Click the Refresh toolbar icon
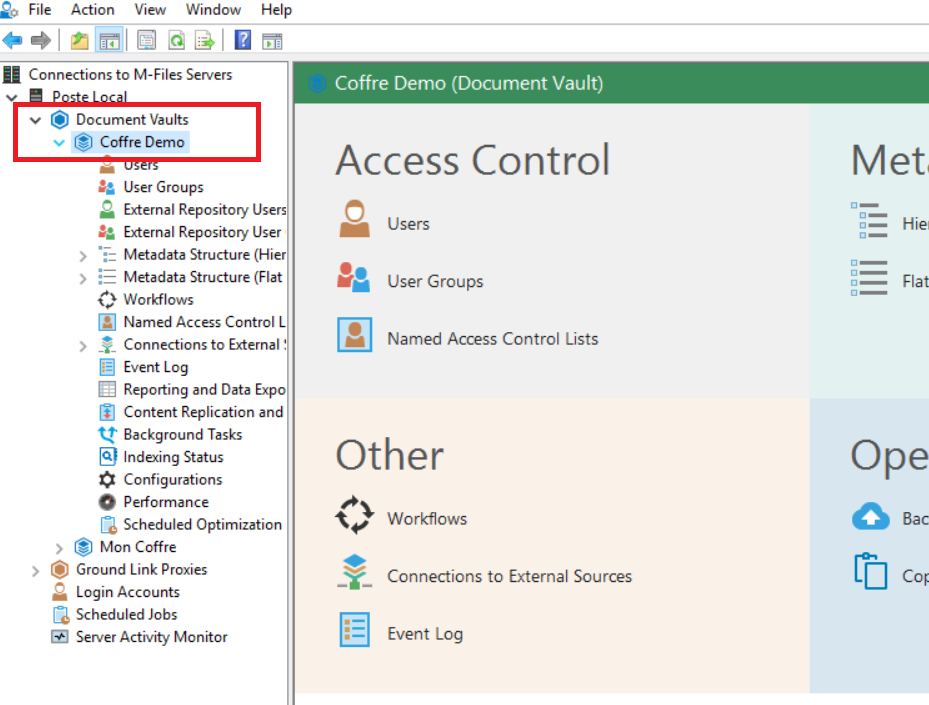Viewport: 929px width, 705px height. tap(176, 41)
